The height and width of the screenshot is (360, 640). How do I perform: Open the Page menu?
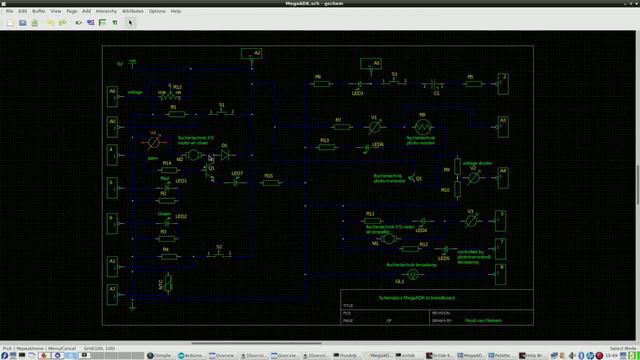(71, 11)
